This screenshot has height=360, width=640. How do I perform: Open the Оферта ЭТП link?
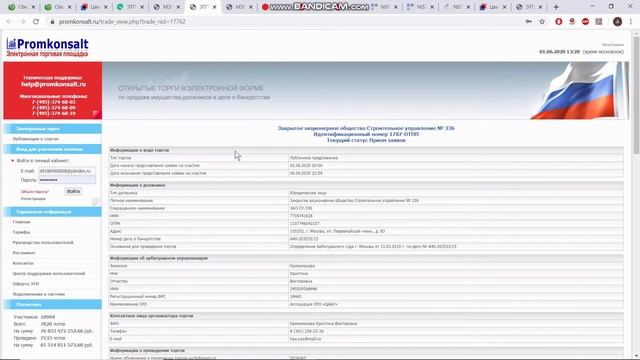coord(26,284)
